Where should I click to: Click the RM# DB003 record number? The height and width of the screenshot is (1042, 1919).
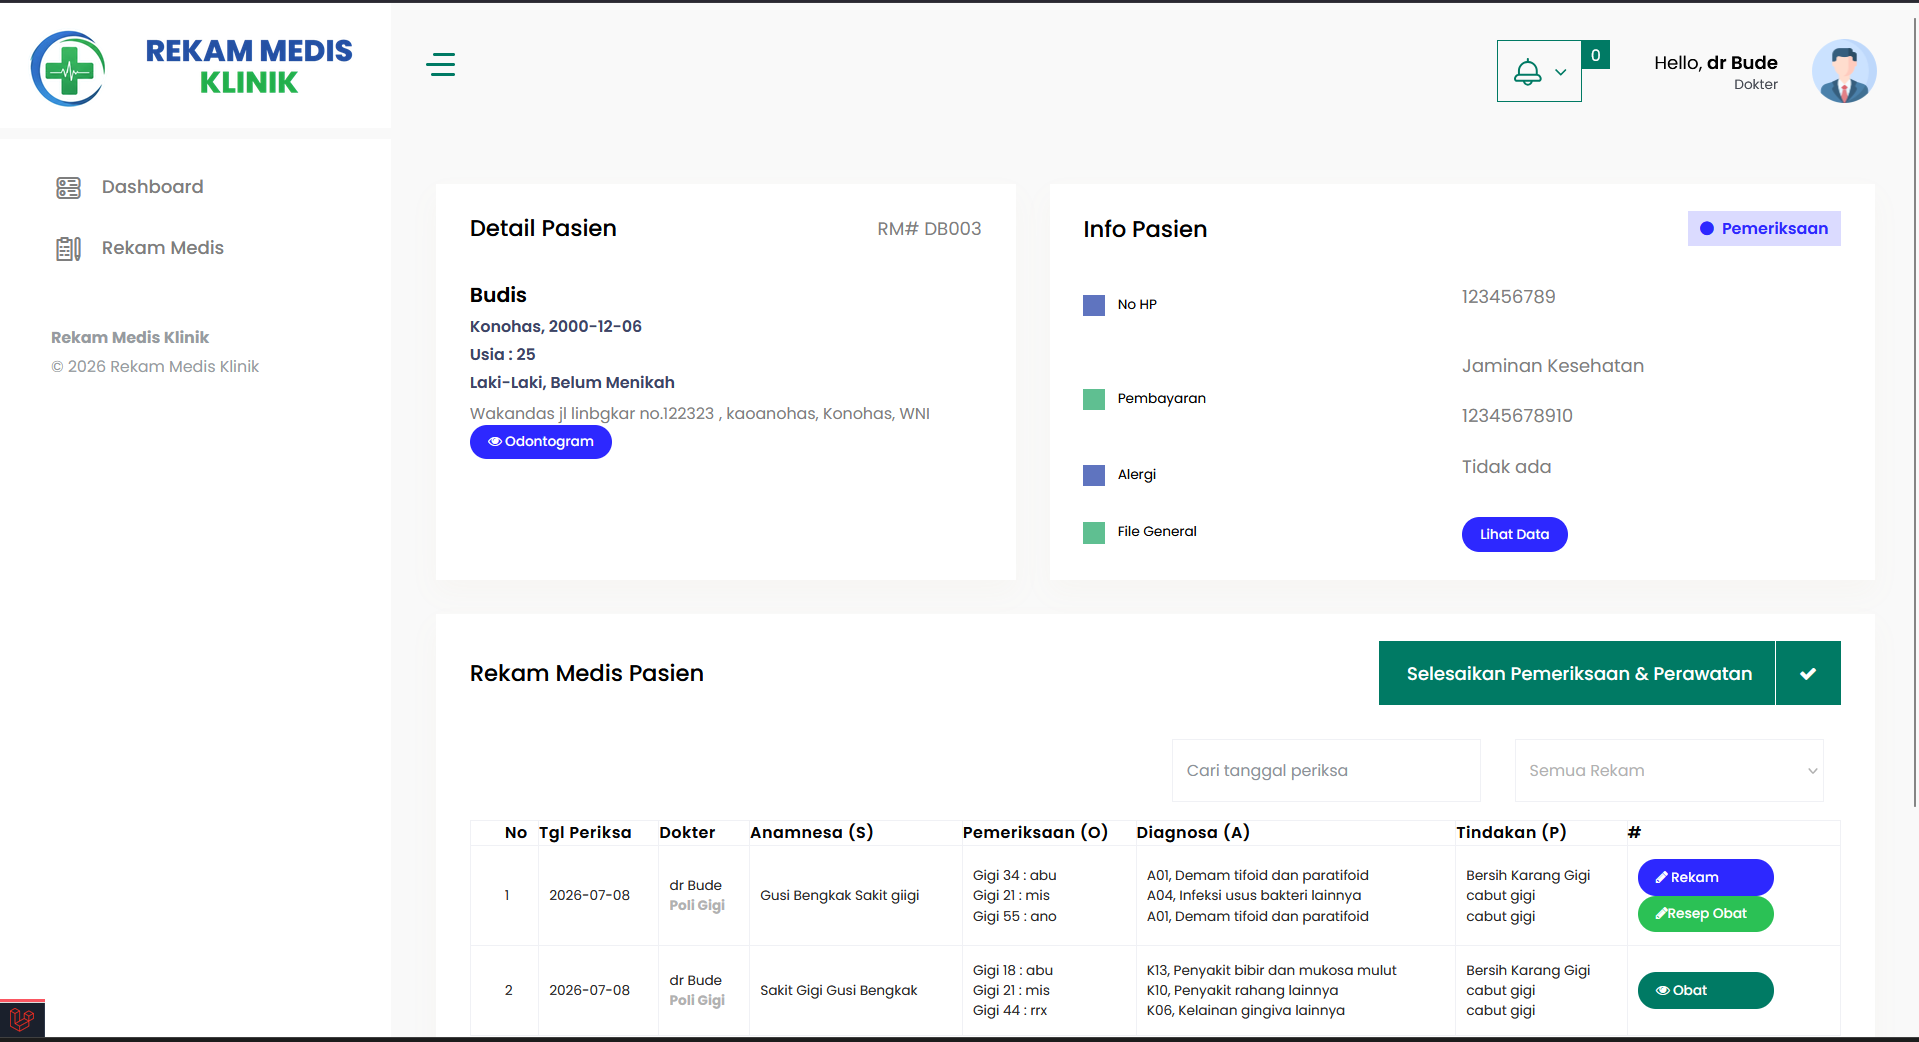point(929,229)
